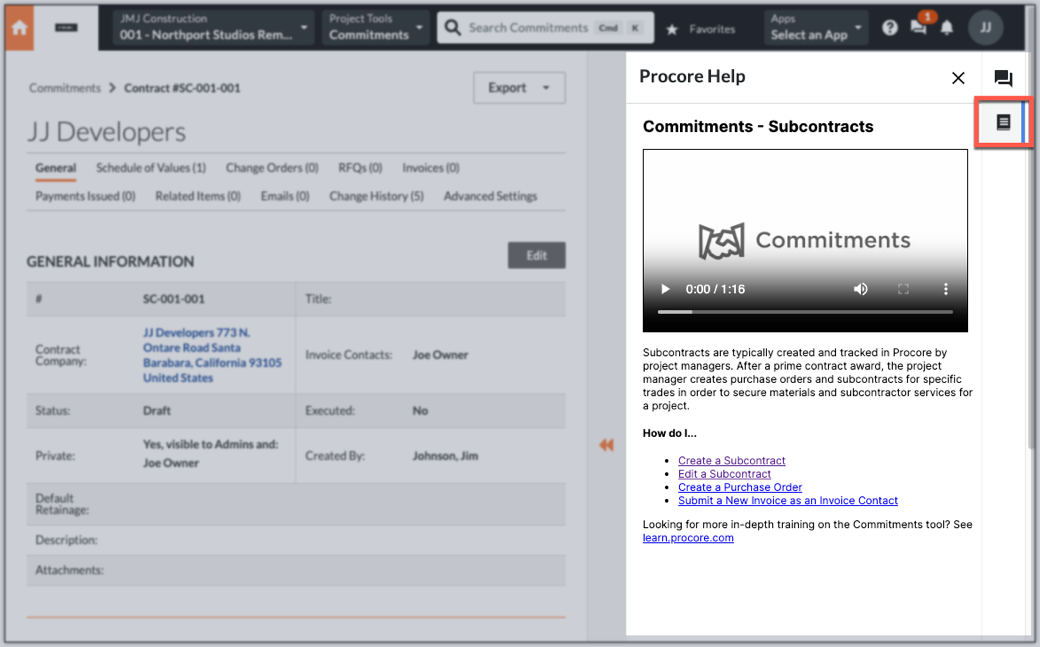1040x647 pixels.
Task: Click the JJ Developers page heading
Action: tap(107, 132)
